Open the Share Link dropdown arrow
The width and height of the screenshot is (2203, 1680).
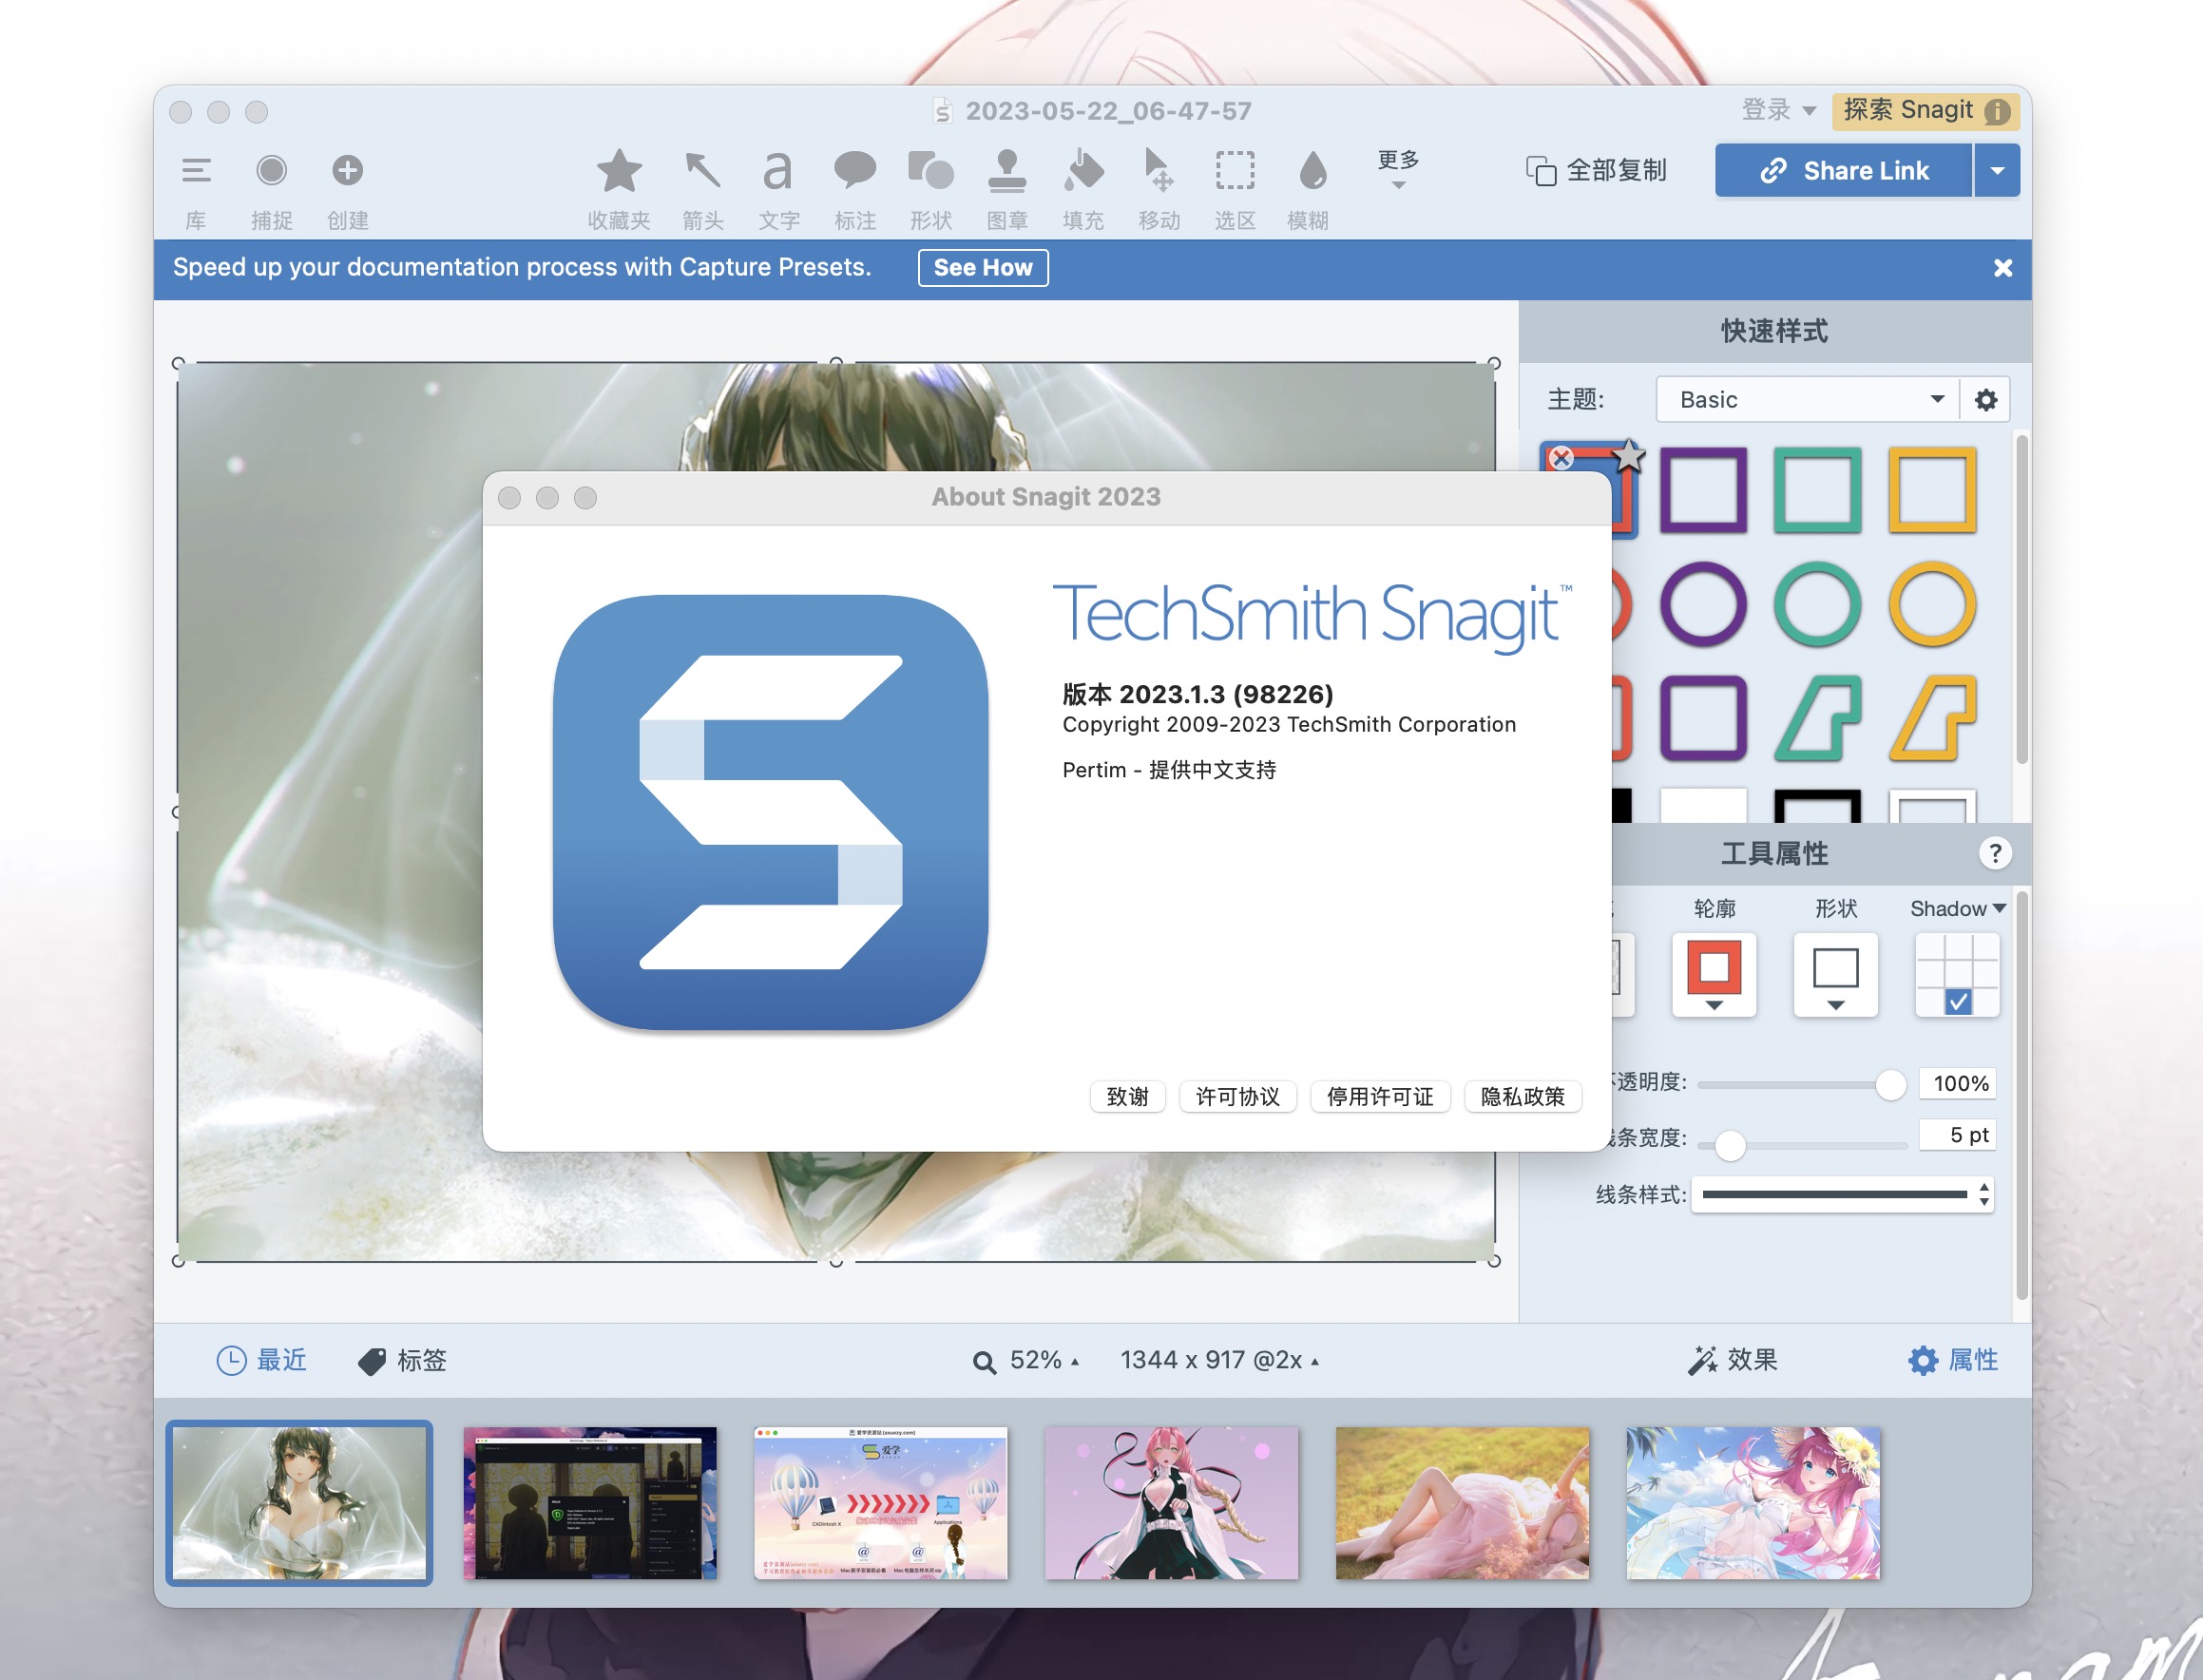[1997, 171]
